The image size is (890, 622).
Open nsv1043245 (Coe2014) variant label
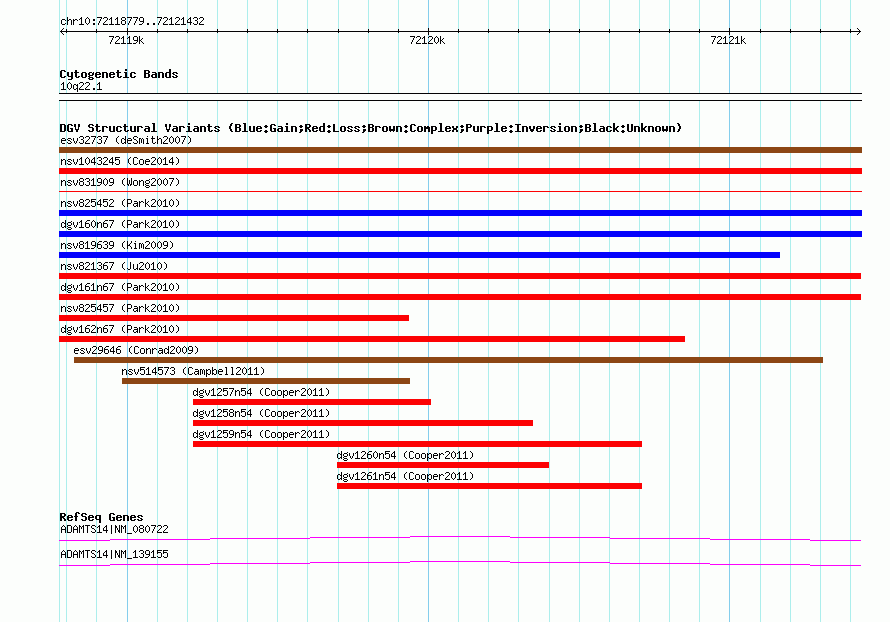[120, 161]
